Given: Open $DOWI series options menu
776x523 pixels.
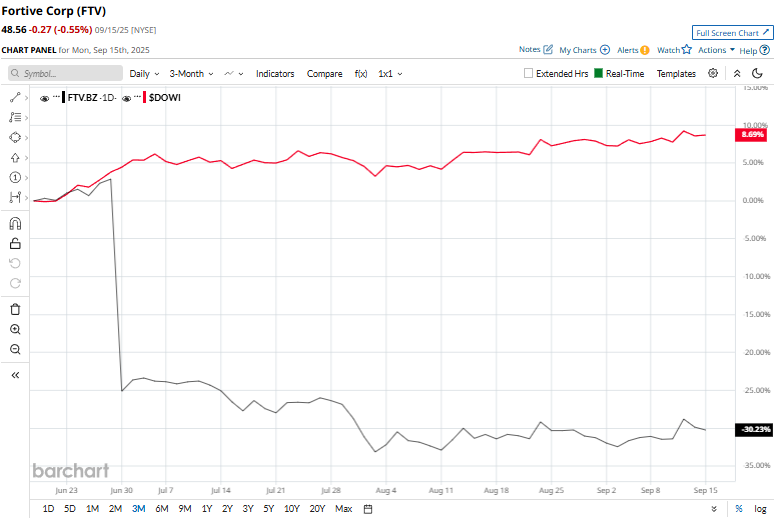Looking at the screenshot, I should click(138, 96).
